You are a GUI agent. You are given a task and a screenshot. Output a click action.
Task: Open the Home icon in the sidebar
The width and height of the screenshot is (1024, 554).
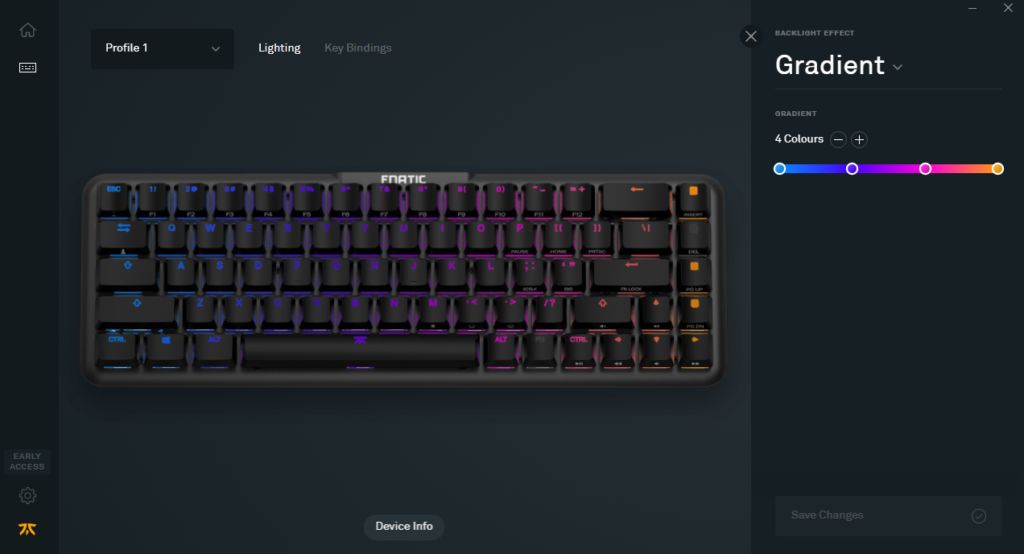click(x=27, y=30)
